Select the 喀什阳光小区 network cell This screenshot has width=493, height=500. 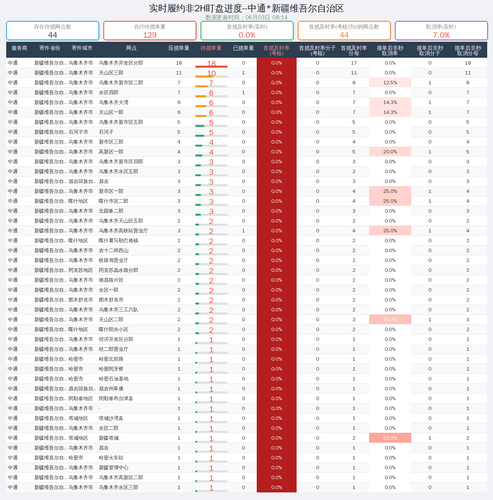(114, 329)
